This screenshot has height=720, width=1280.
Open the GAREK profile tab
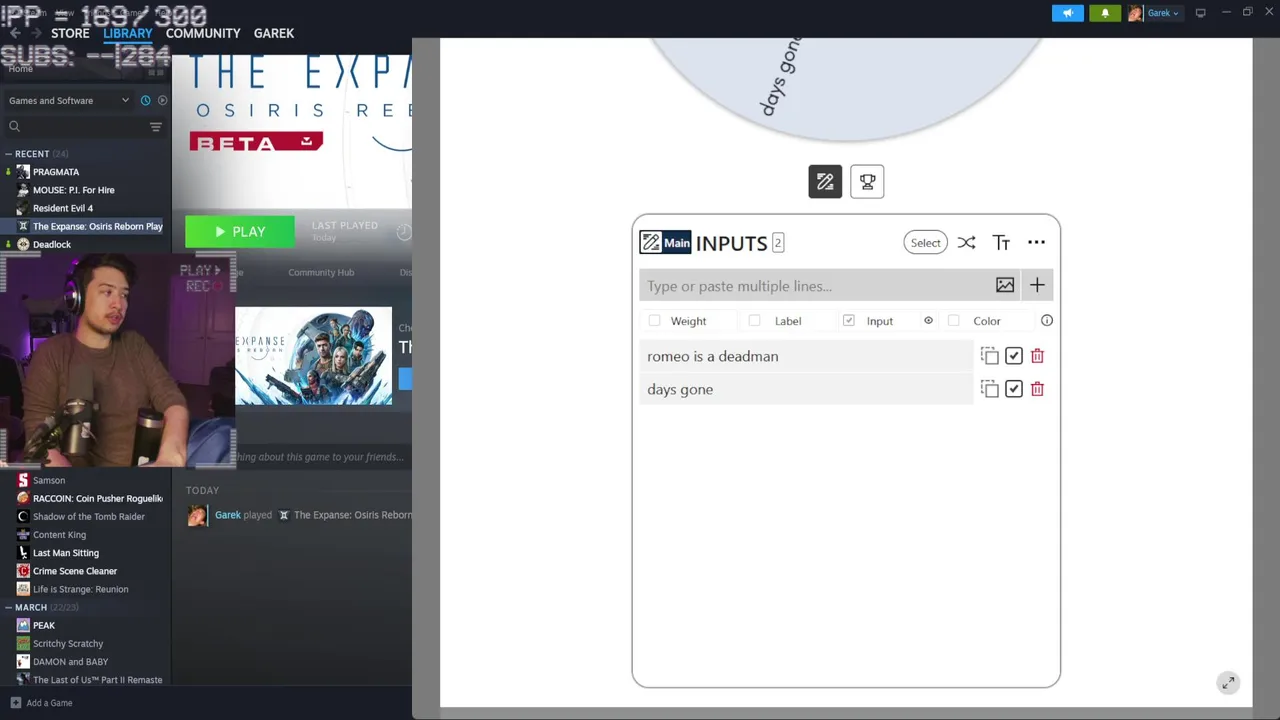(274, 33)
